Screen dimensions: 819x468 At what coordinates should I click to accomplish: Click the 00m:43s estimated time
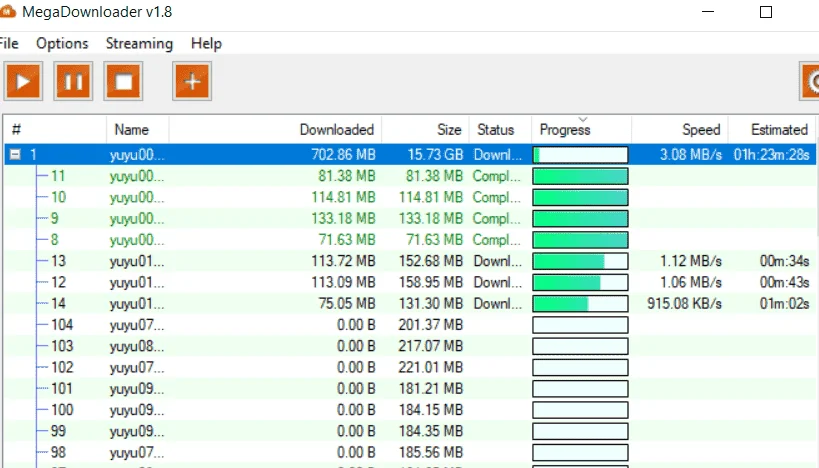coord(785,283)
